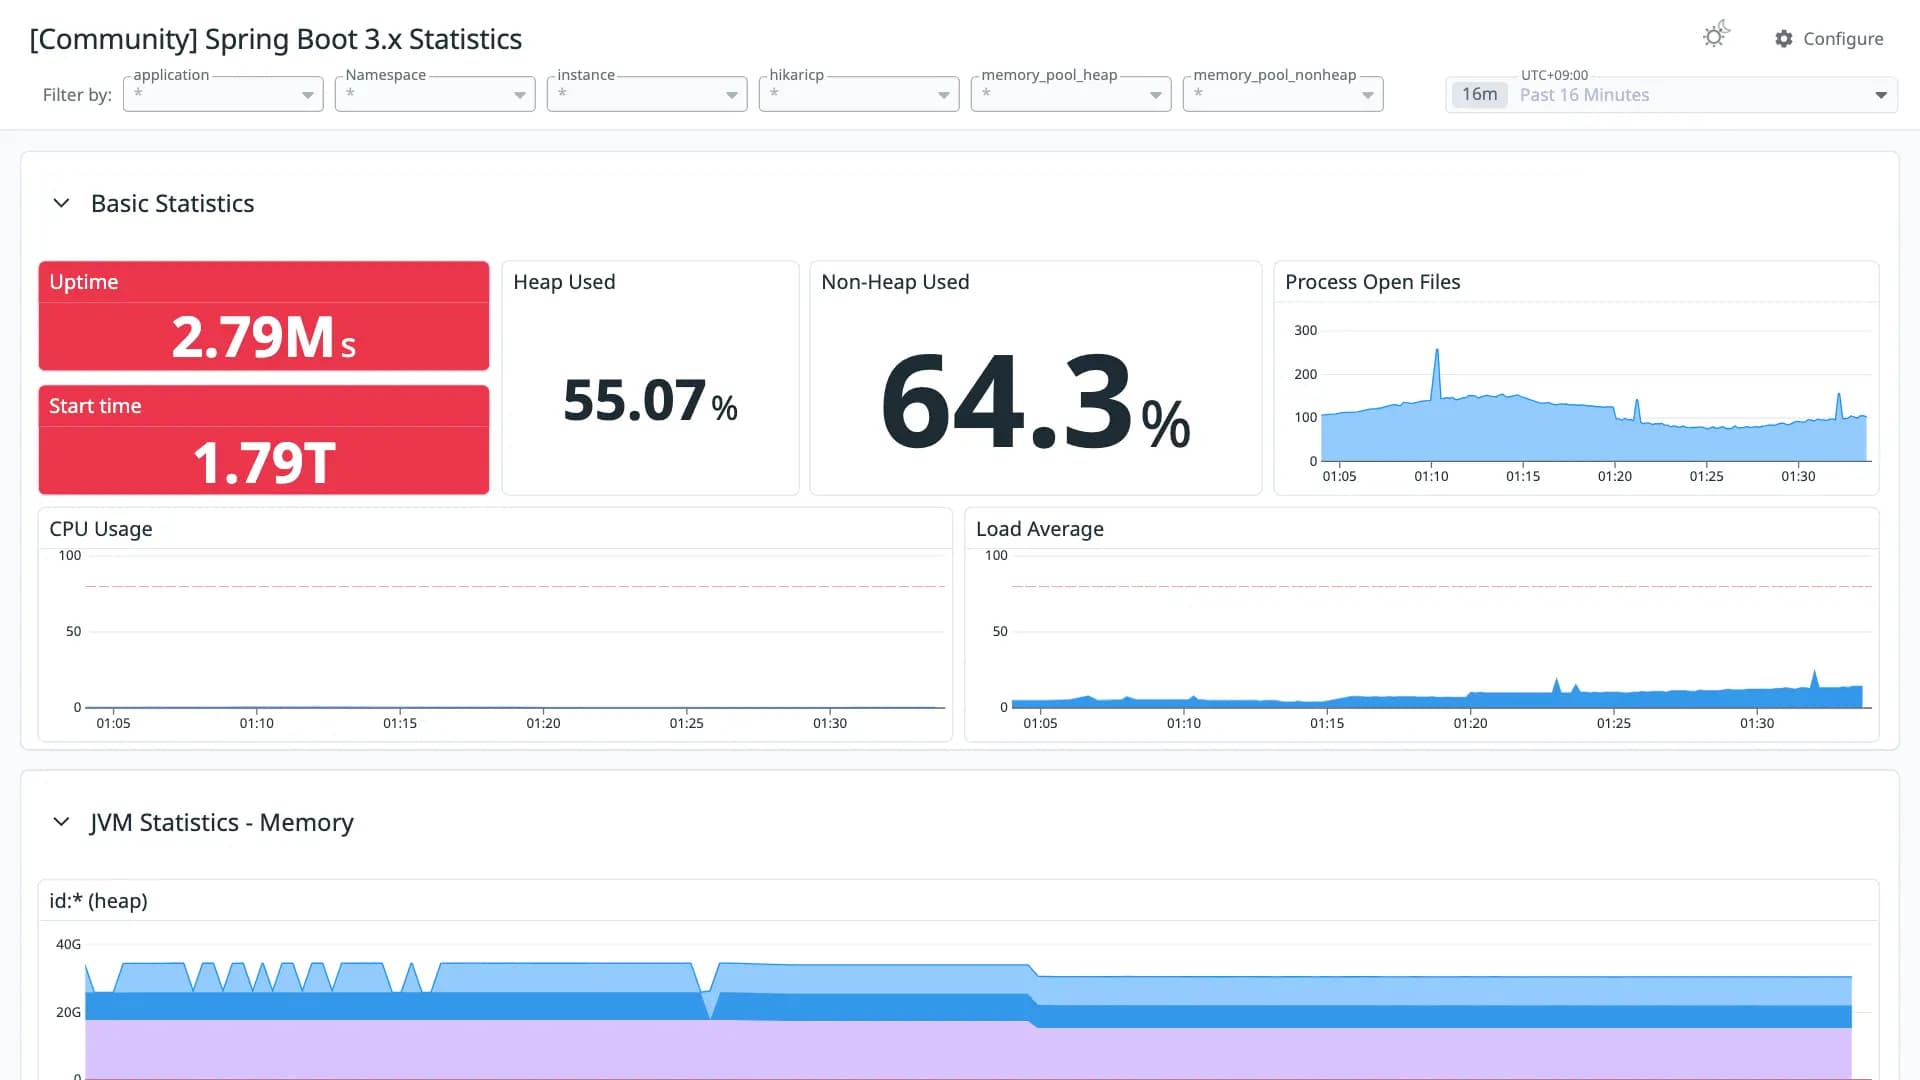Viewport: 1920px width, 1080px height.
Task: Open the Namespace filter dropdown
Action: 435,94
